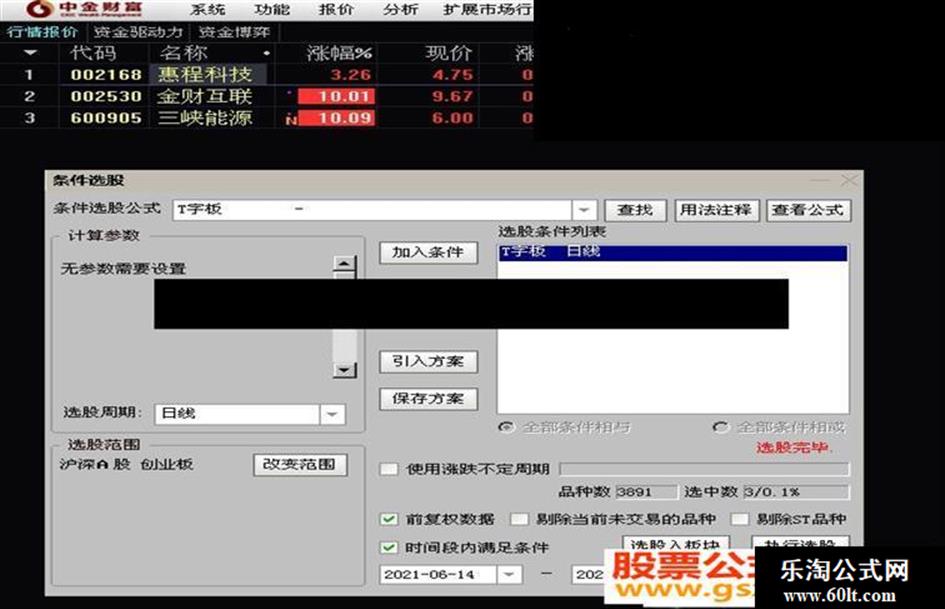Open the 系统 menu
945x609 pixels.
[207, 9]
